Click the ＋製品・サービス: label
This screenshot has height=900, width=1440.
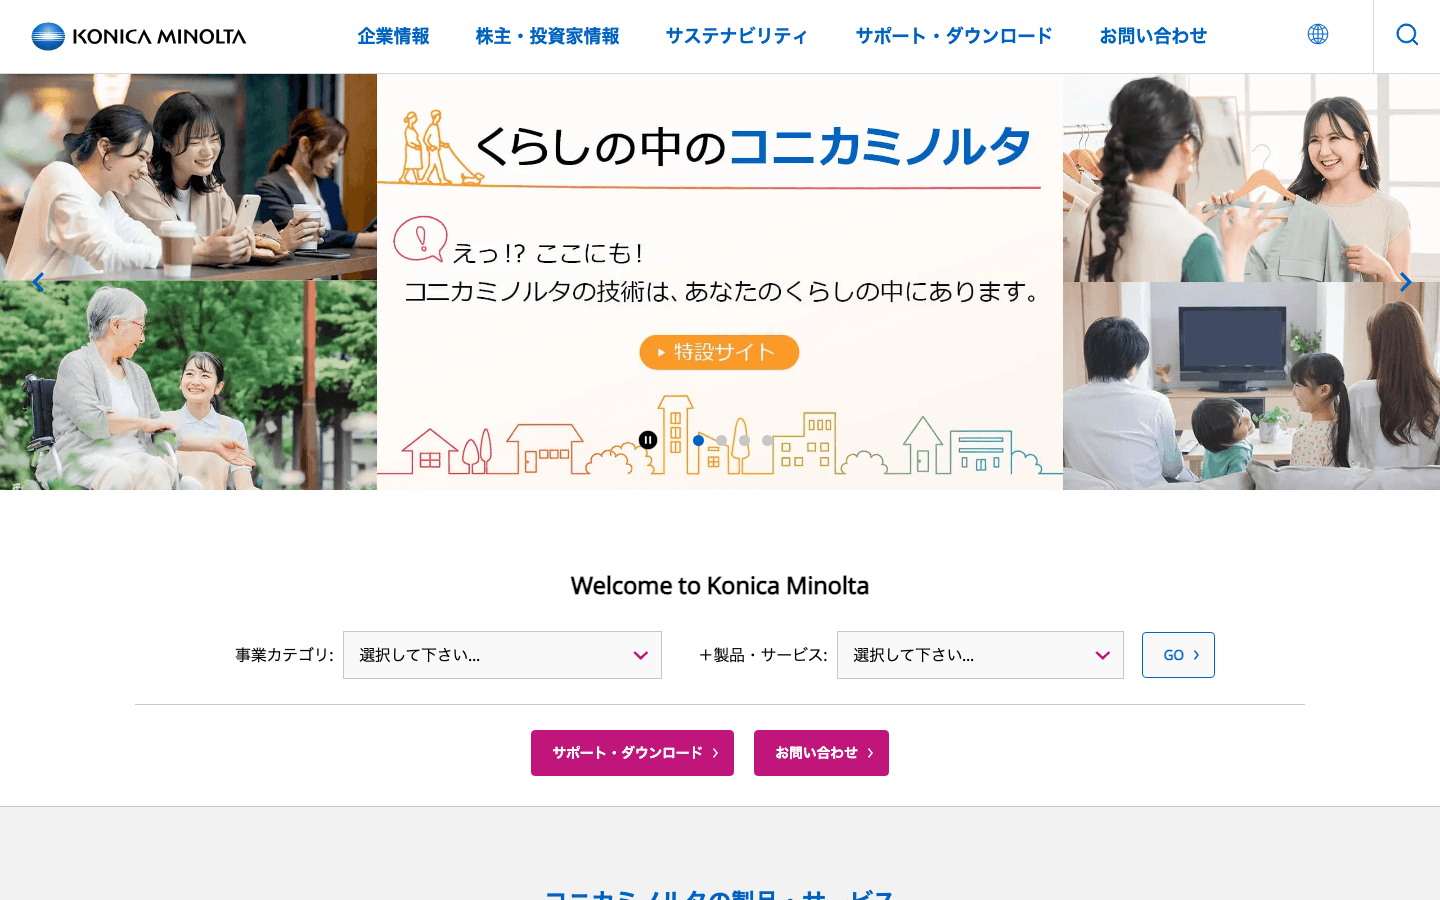[763, 655]
